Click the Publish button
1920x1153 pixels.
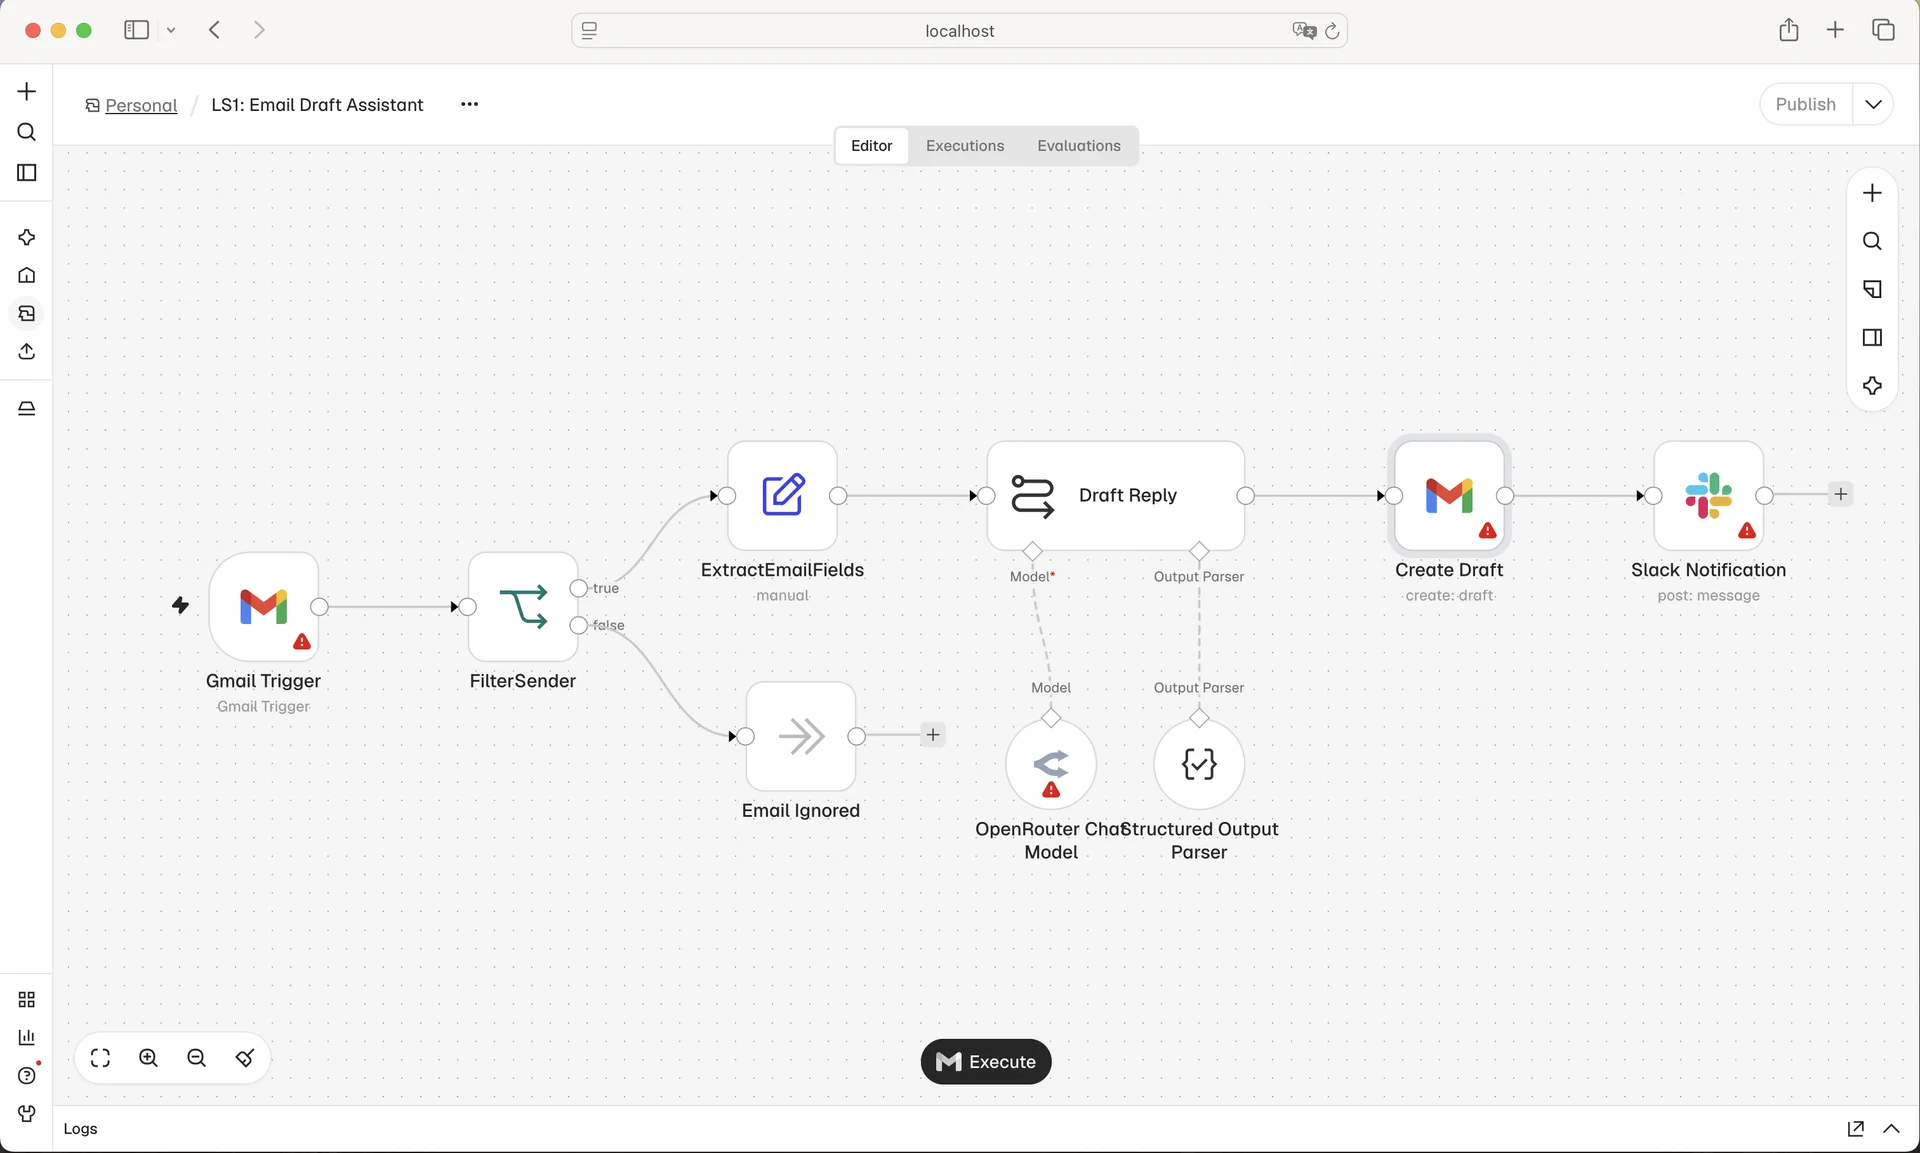click(1805, 104)
